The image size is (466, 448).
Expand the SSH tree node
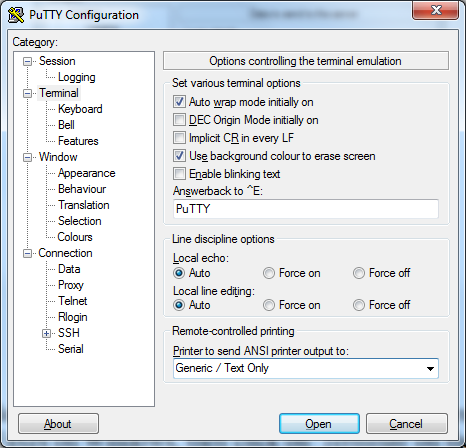tap(47, 333)
